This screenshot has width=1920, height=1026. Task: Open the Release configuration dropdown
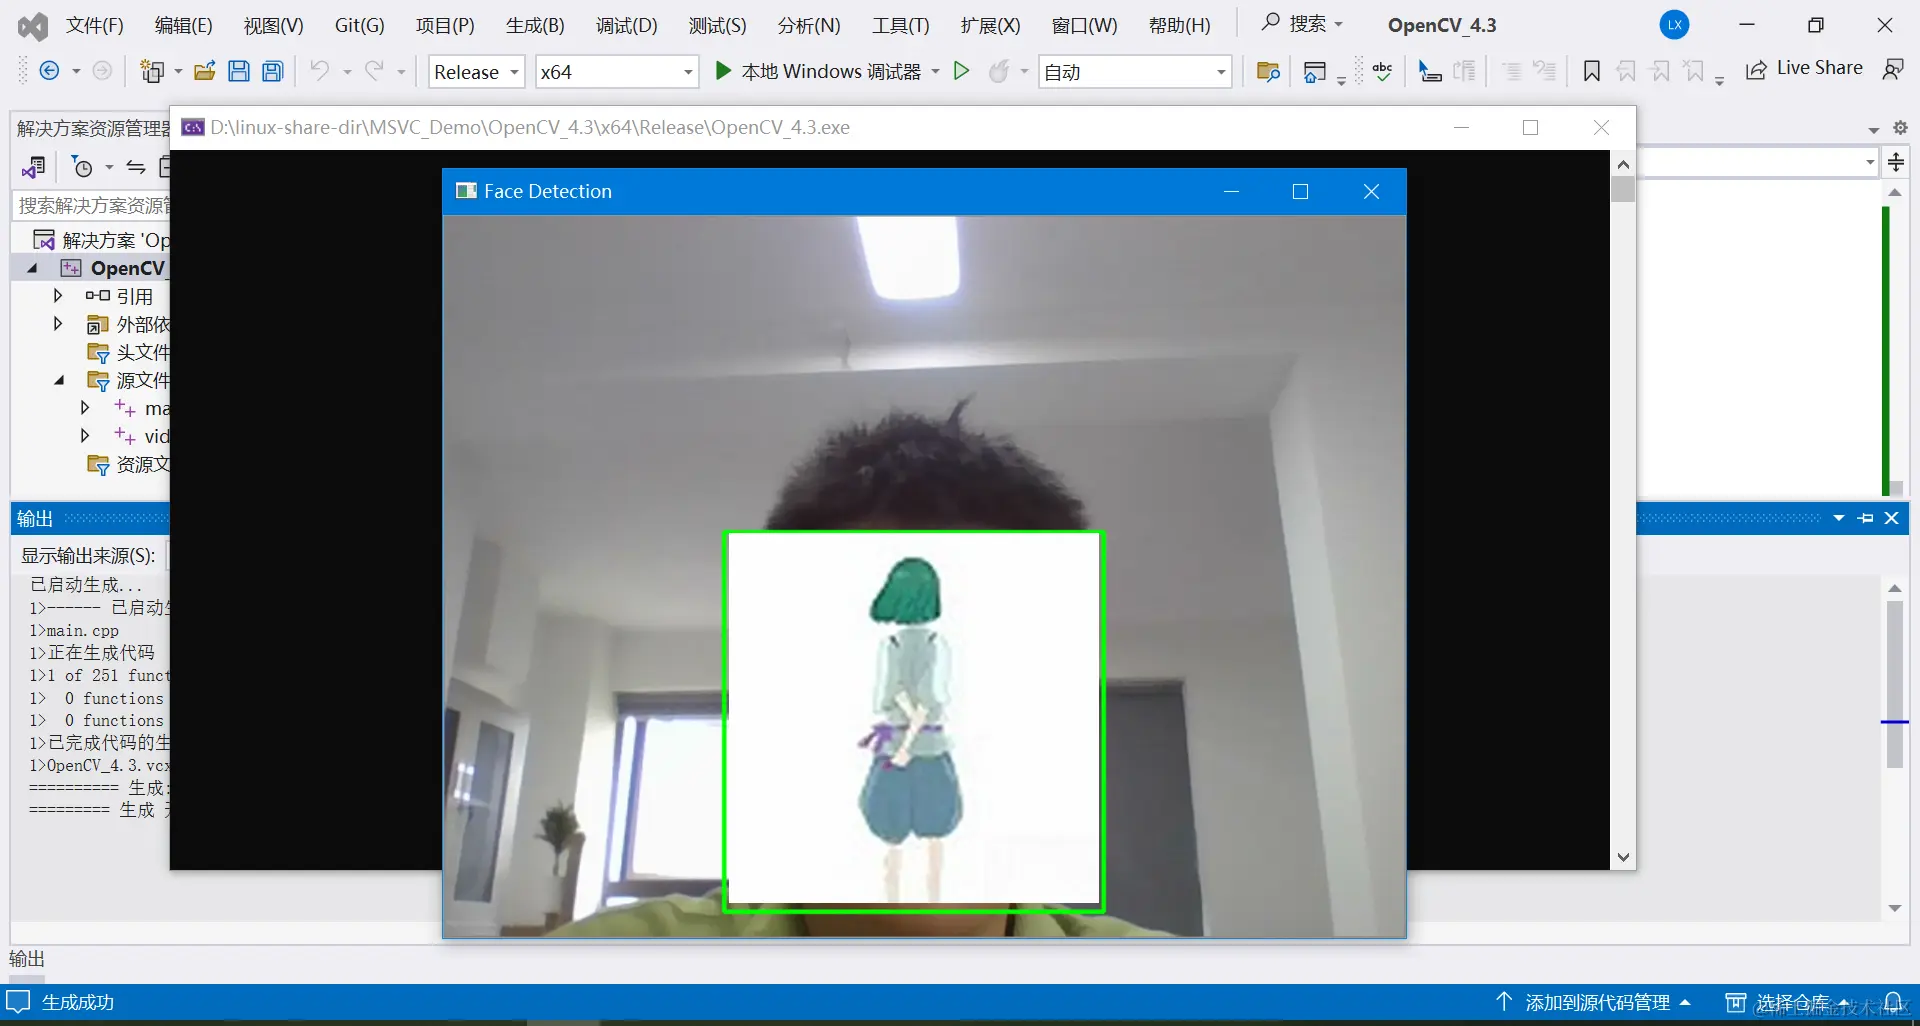click(477, 72)
